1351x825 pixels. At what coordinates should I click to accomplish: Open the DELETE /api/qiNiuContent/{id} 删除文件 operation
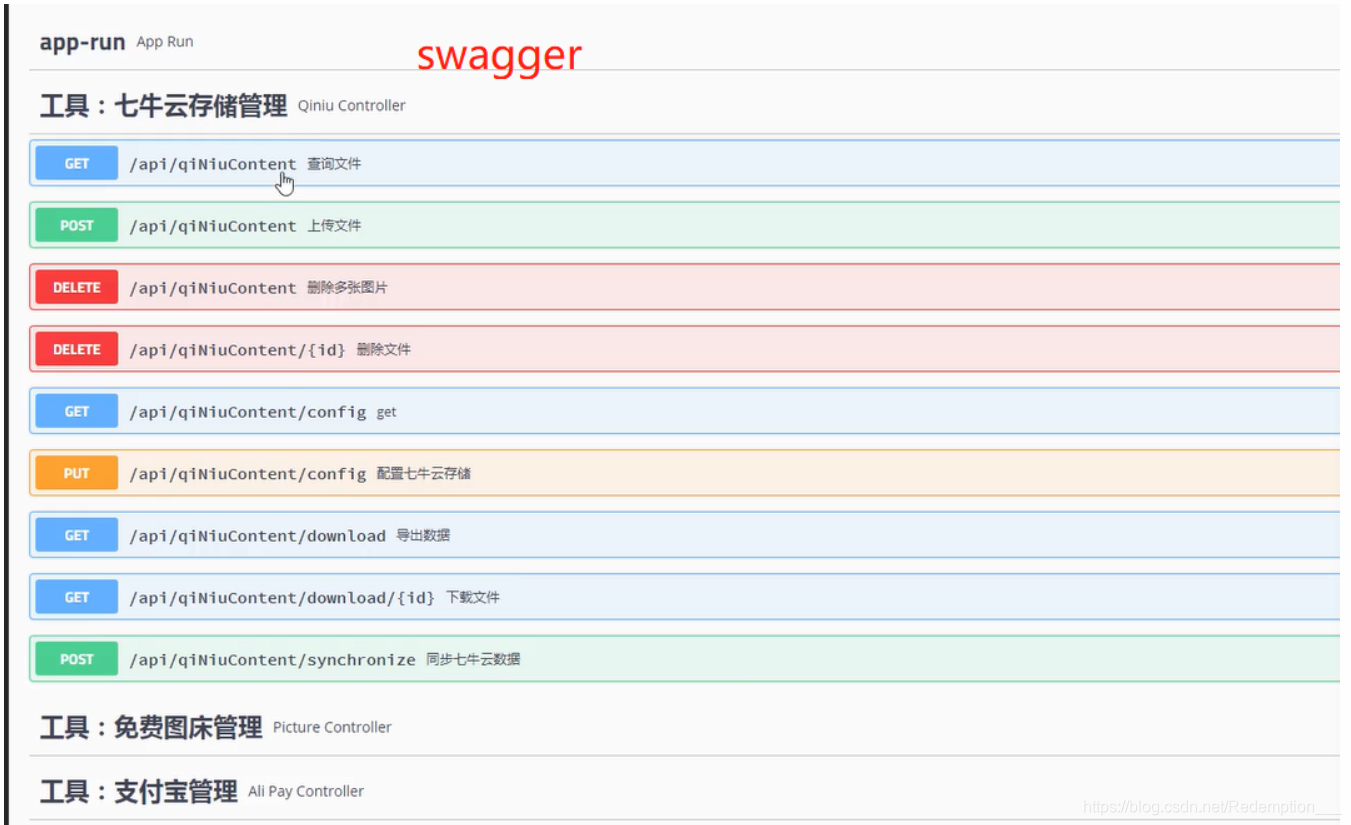point(685,349)
